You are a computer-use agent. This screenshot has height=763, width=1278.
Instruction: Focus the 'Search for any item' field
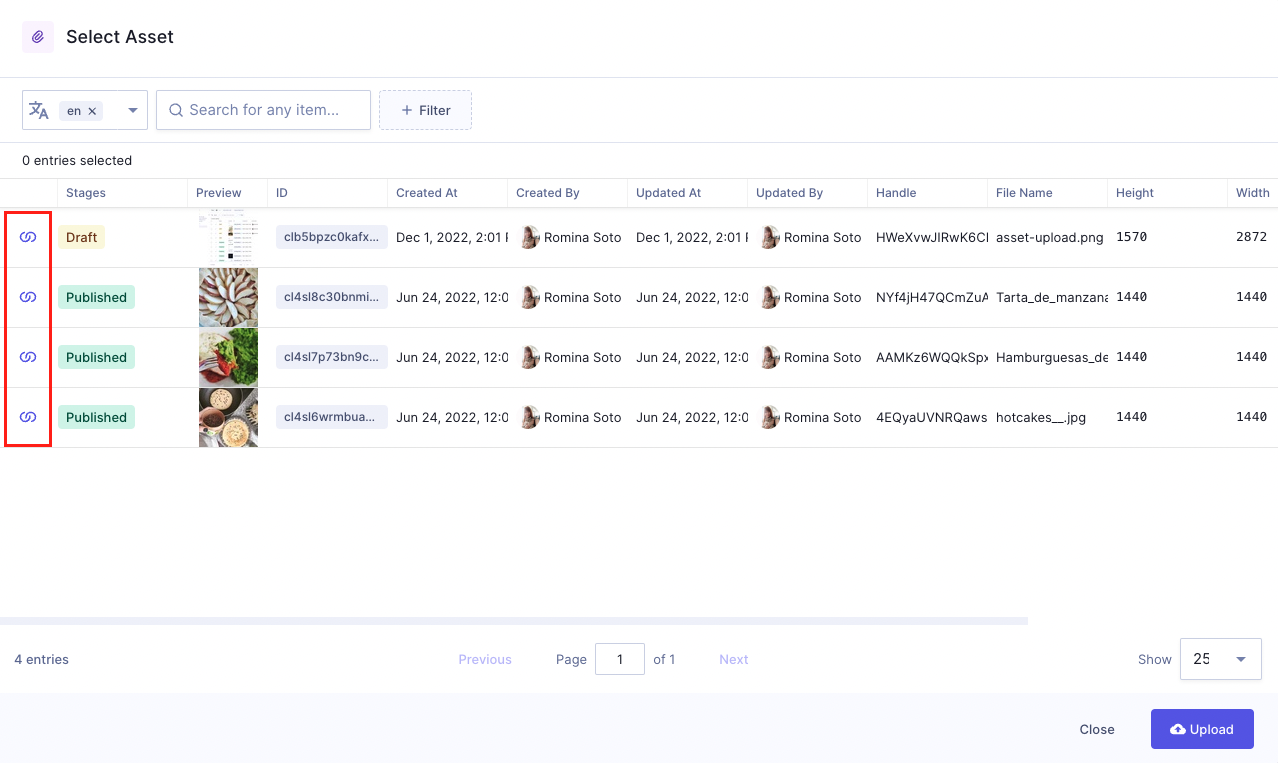[272, 110]
